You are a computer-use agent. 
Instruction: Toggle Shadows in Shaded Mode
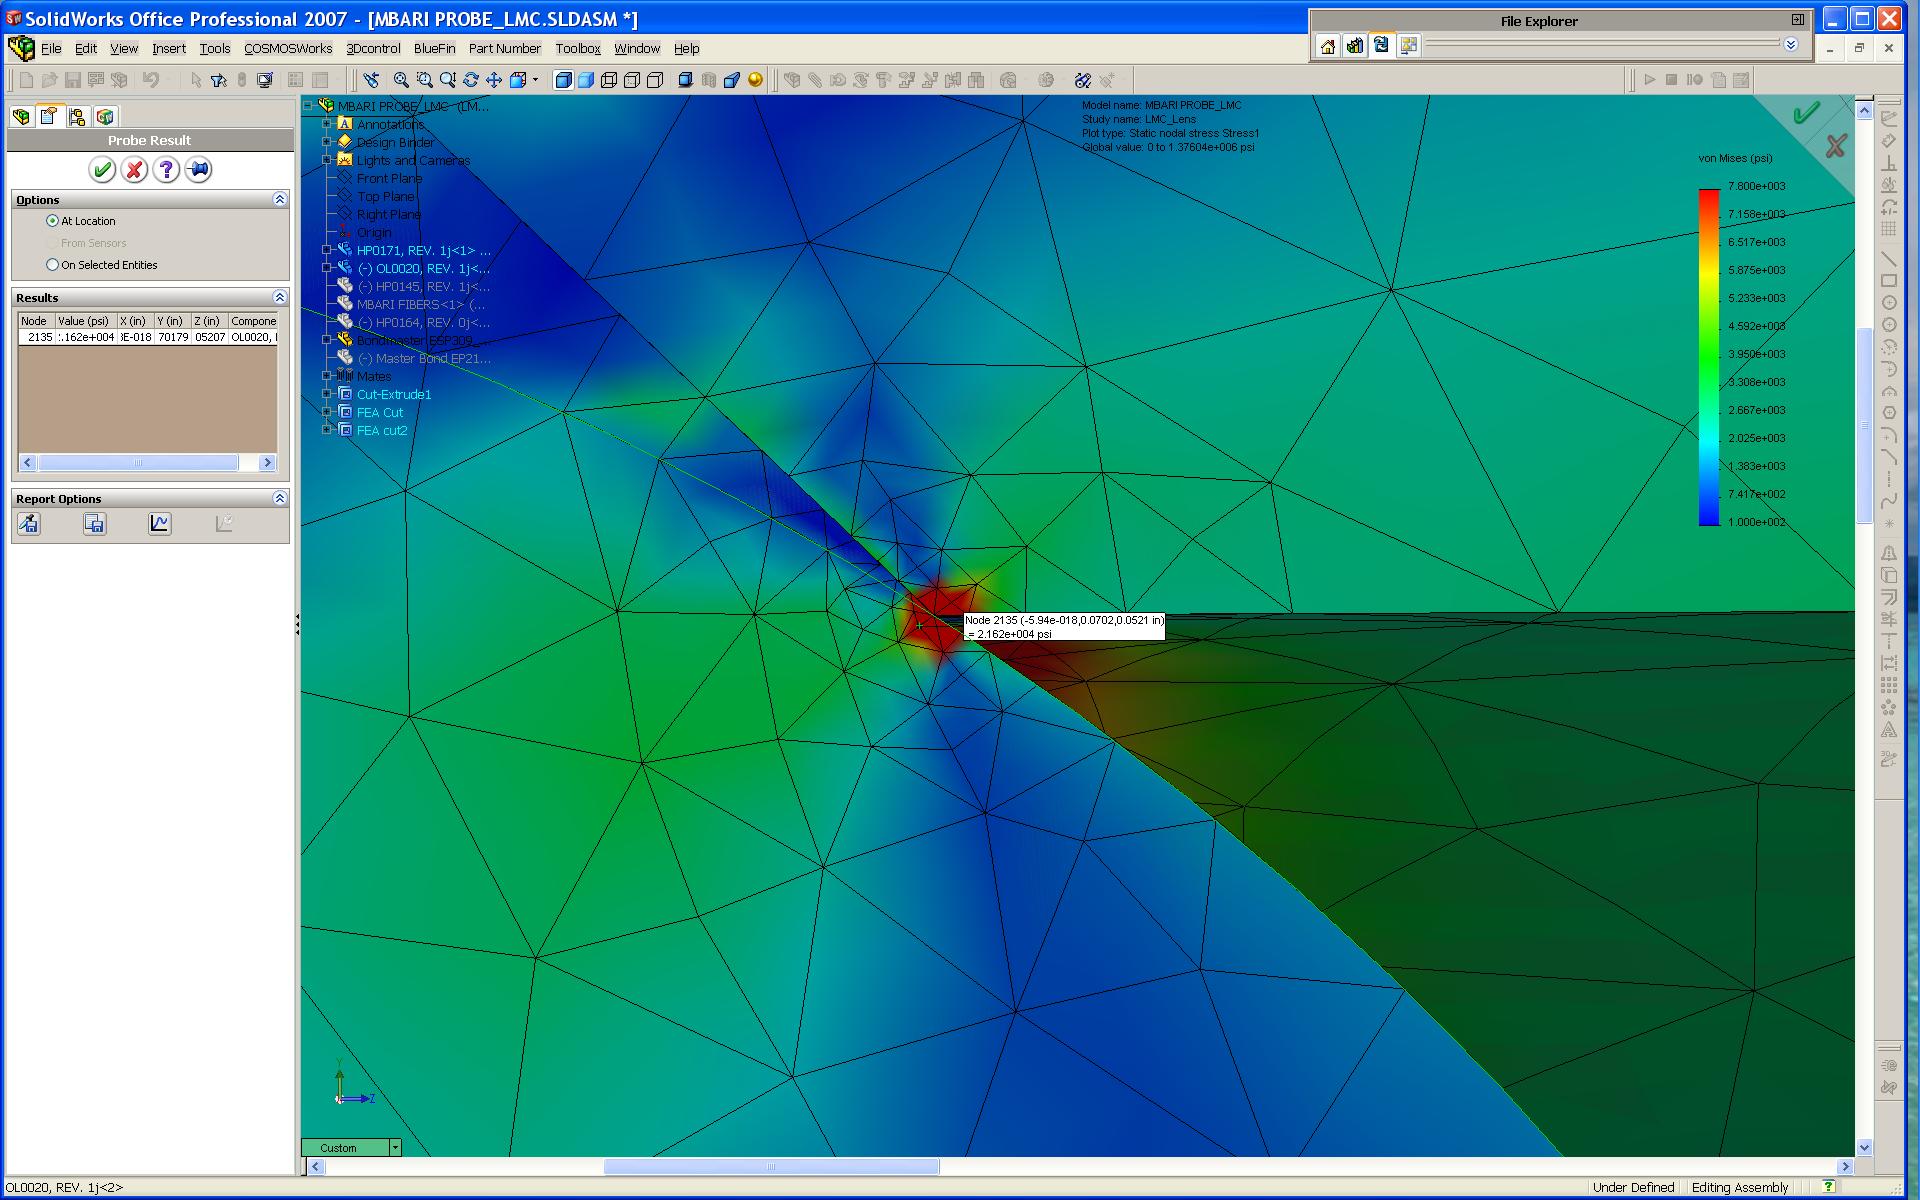point(685,80)
